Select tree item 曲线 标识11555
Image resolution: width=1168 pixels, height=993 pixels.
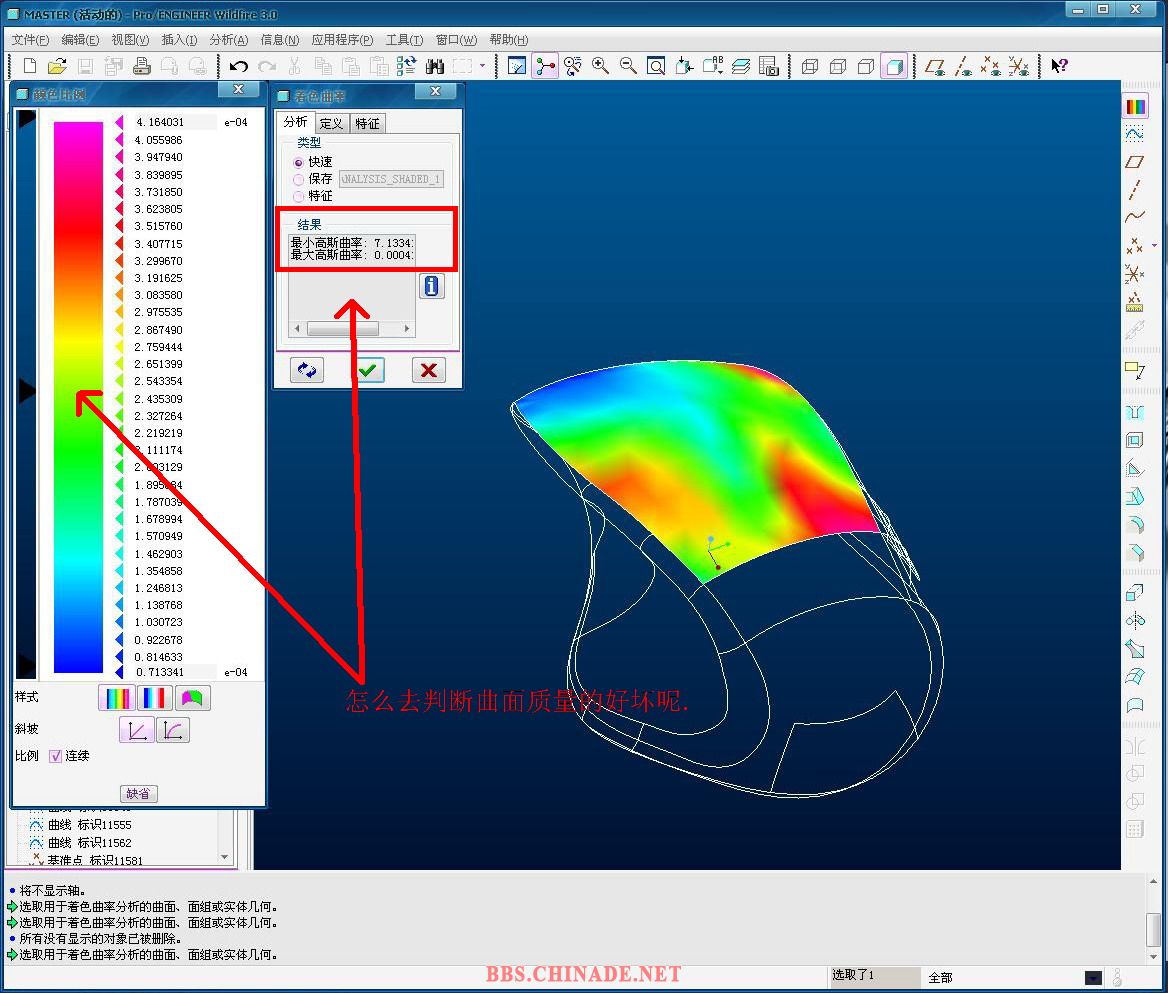click(x=89, y=825)
